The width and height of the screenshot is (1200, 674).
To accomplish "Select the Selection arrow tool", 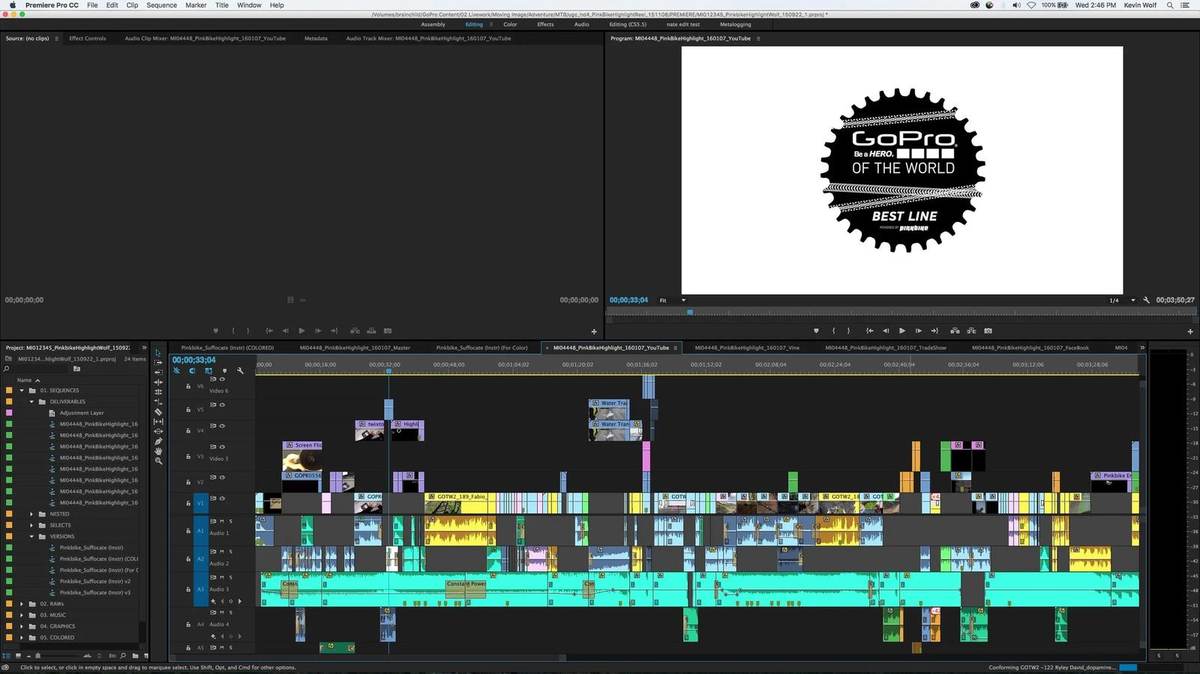I will [158, 353].
